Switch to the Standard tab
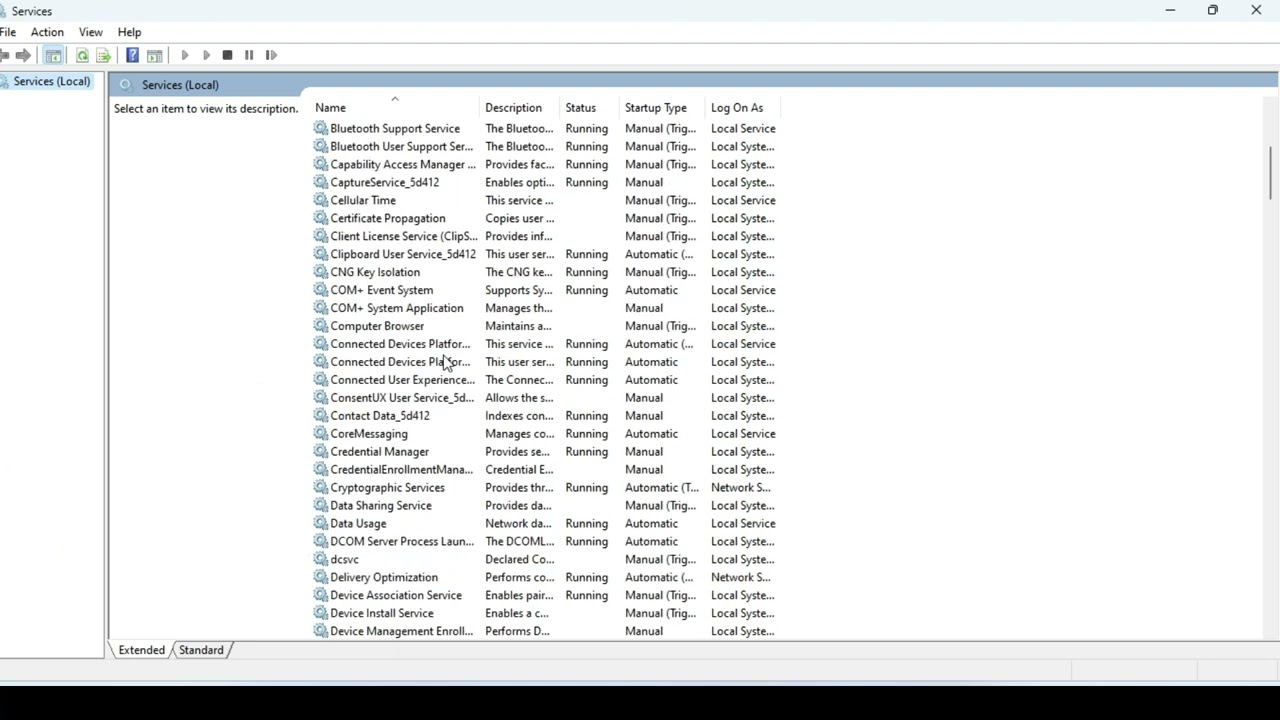Viewport: 1280px width, 720px height. [x=201, y=650]
